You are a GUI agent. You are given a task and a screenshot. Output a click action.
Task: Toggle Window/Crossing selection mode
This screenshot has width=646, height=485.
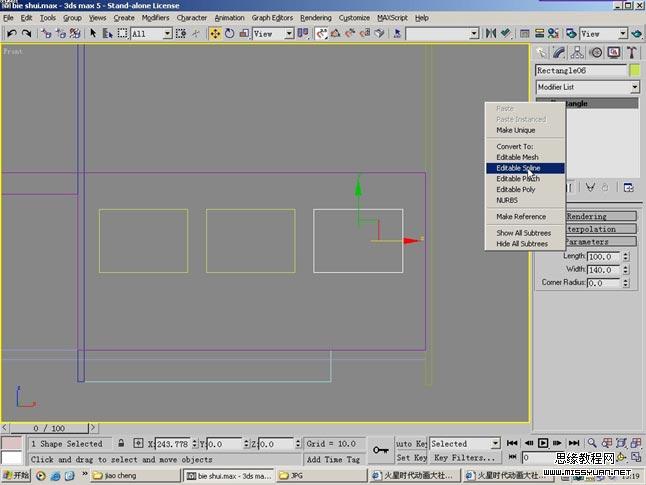click(180, 33)
